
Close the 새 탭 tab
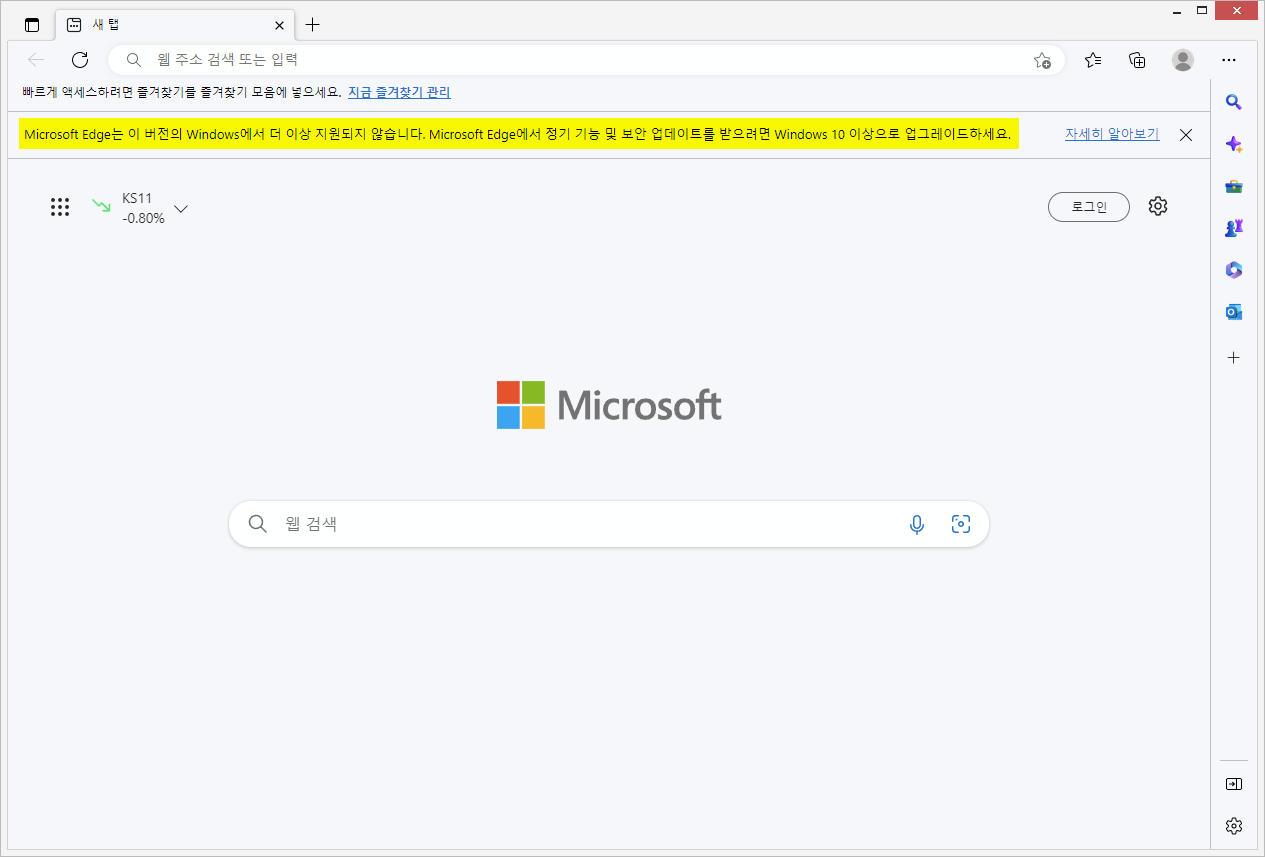point(280,25)
